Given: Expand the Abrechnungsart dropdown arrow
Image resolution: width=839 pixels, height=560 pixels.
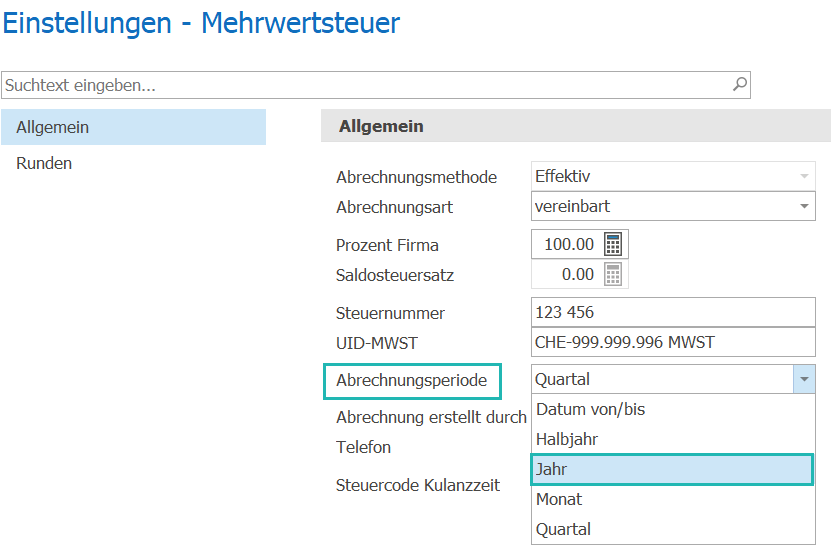Looking at the screenshot, I should 804,206.
